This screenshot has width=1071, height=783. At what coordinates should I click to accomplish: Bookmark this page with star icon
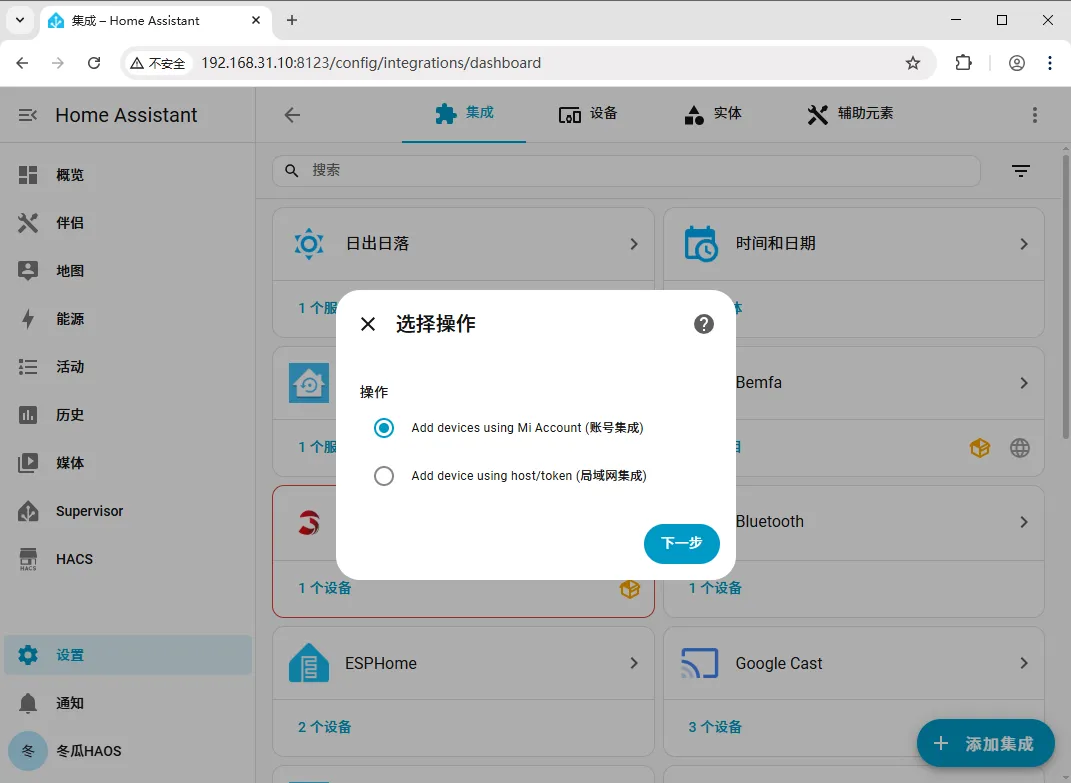click(913, 63)
